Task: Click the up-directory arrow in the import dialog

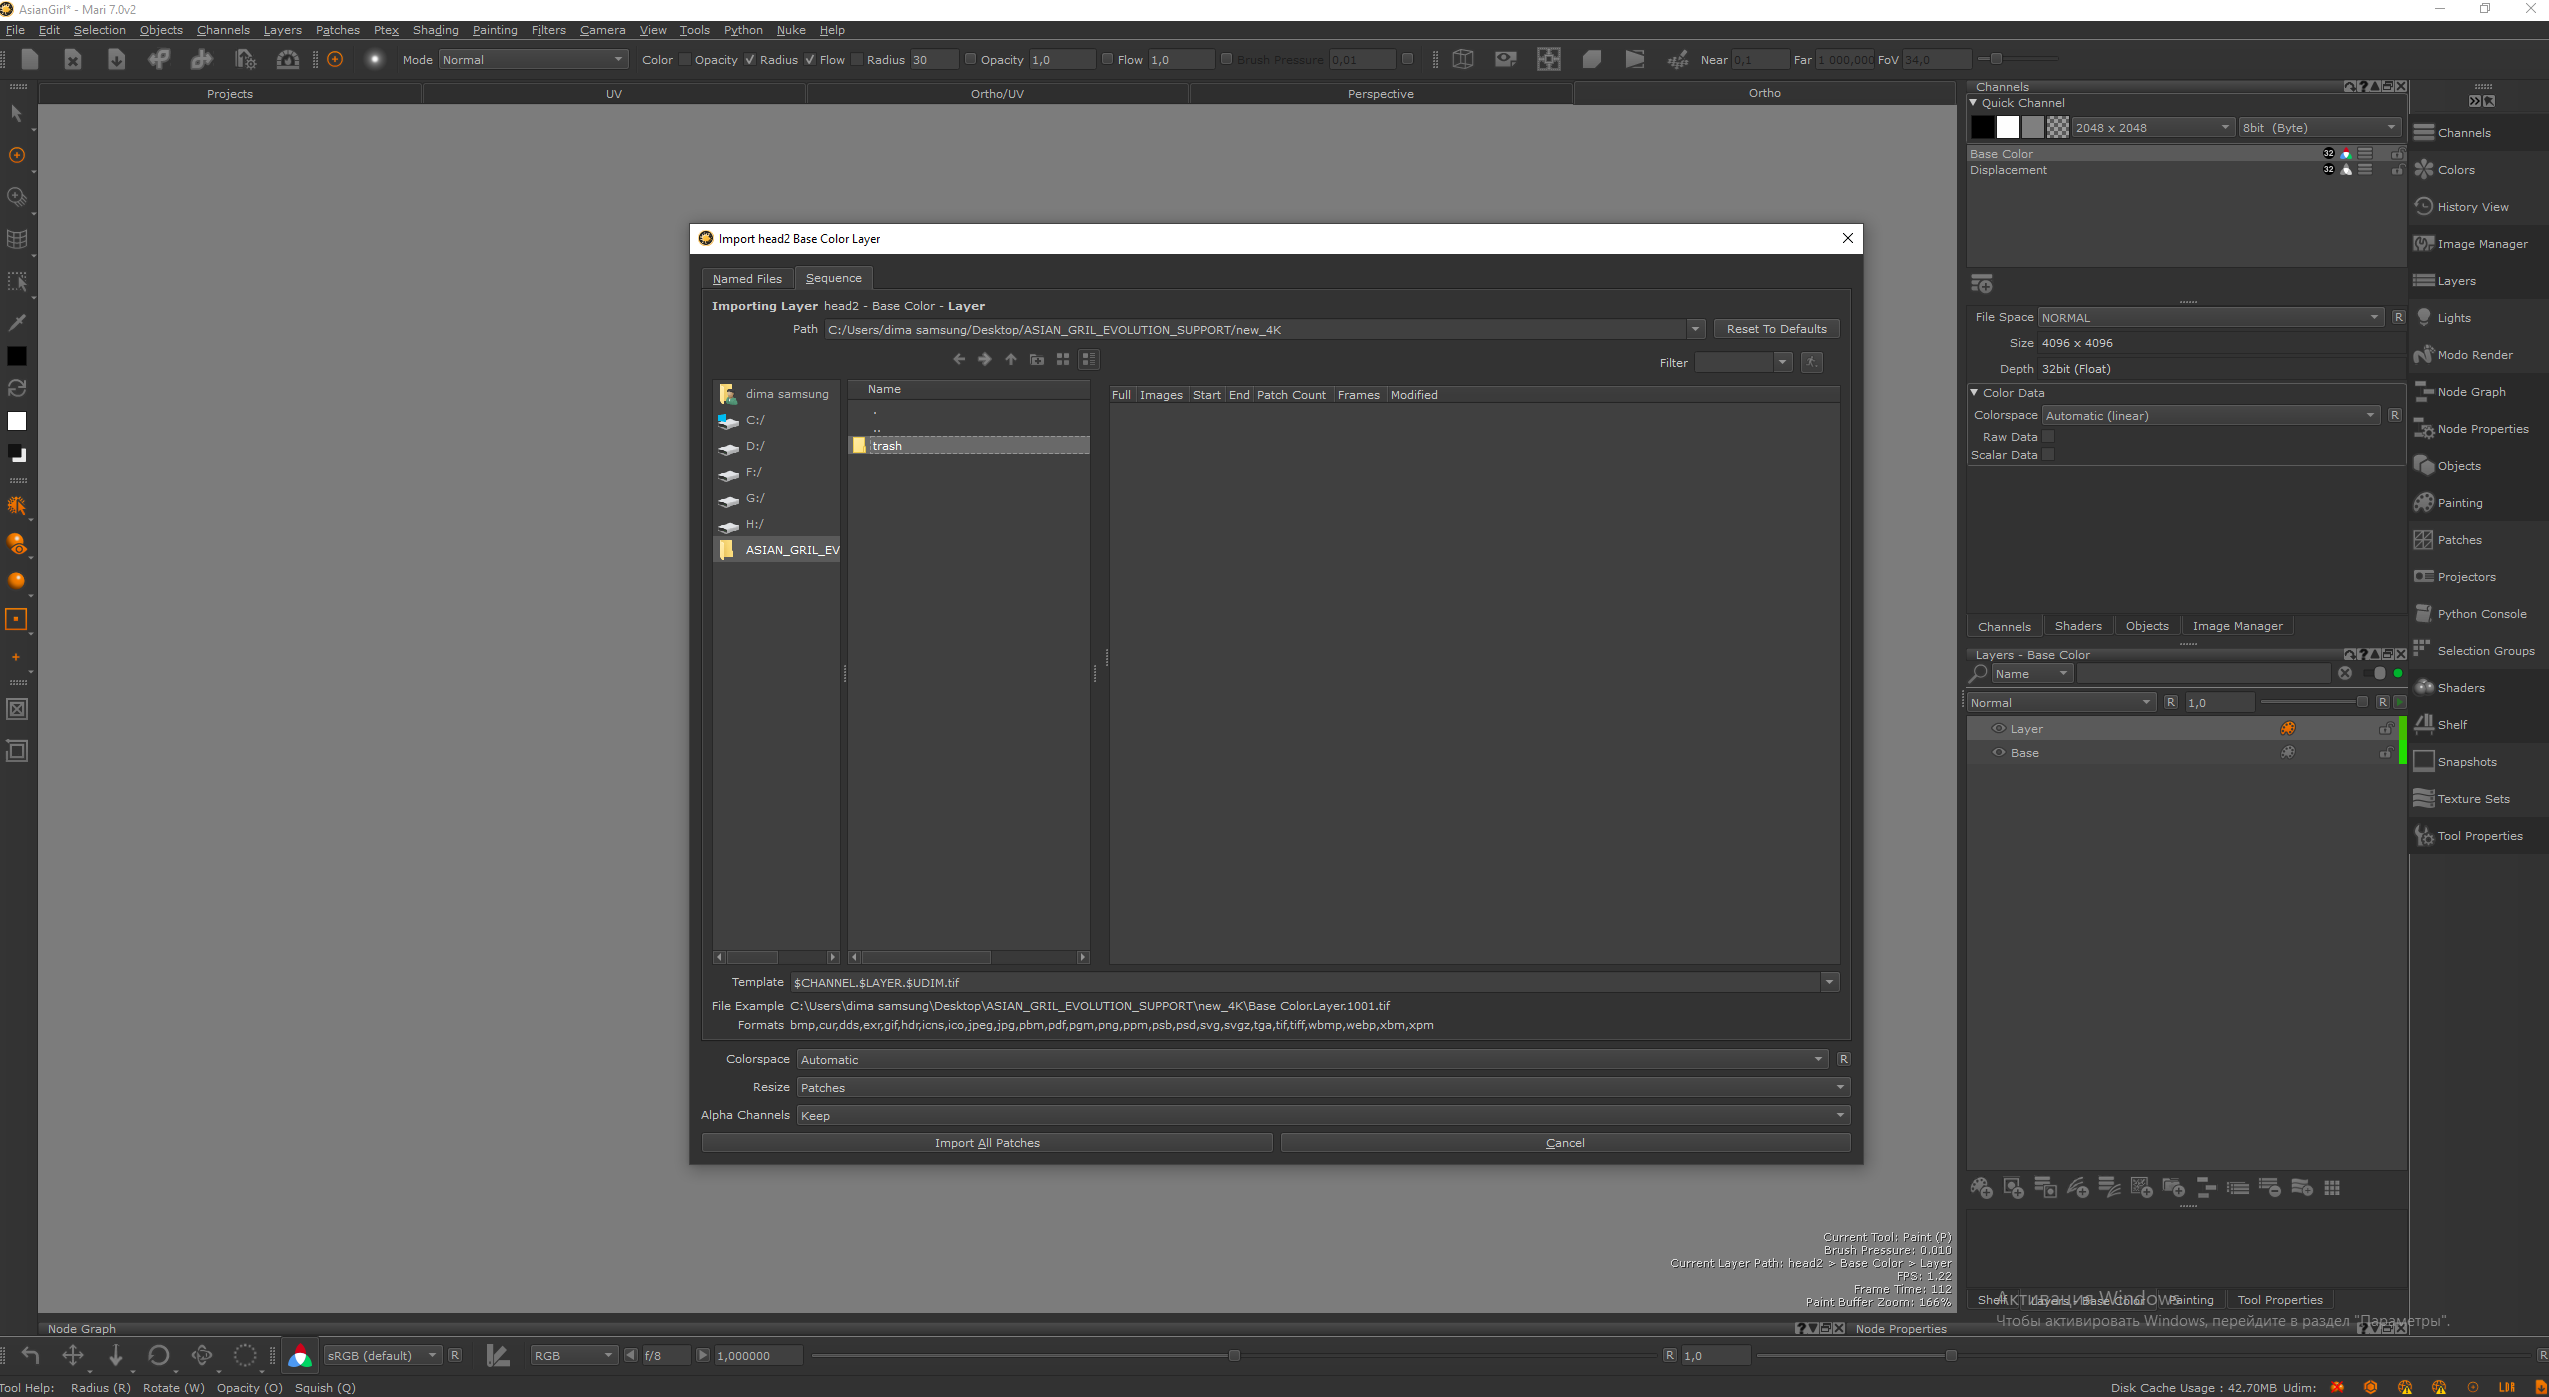Action: point(1011,359)
